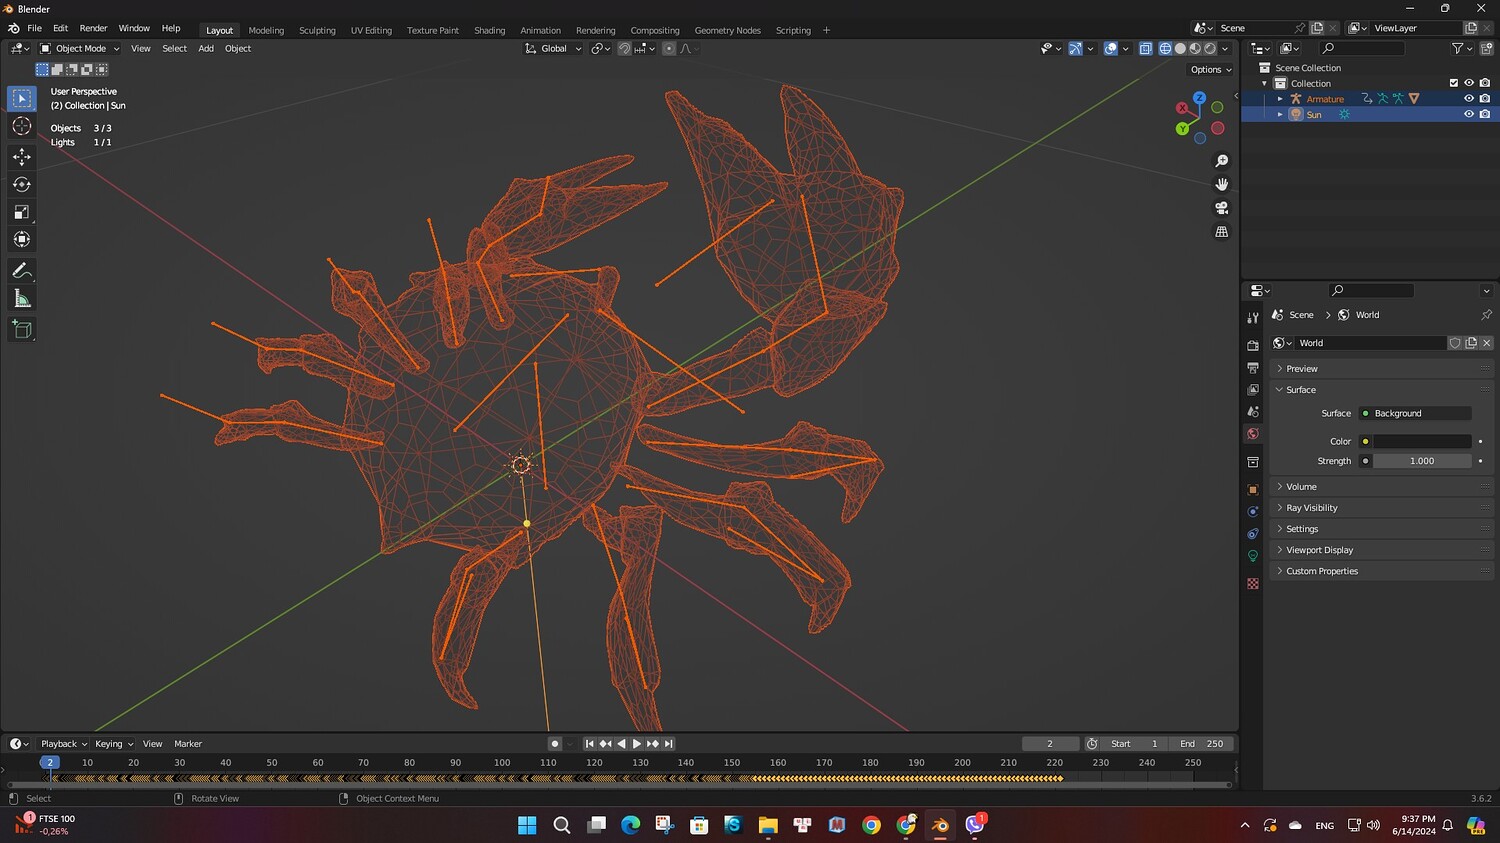Open the Physics properties tab
The height and width of the screenshot is (843, 1500).
pos(1253,512)
